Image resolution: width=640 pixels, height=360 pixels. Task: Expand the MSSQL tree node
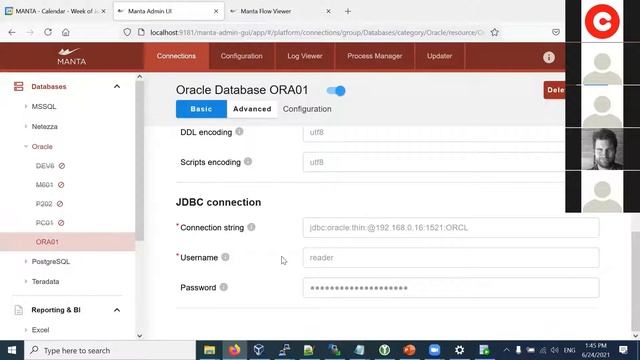point(26,106)
